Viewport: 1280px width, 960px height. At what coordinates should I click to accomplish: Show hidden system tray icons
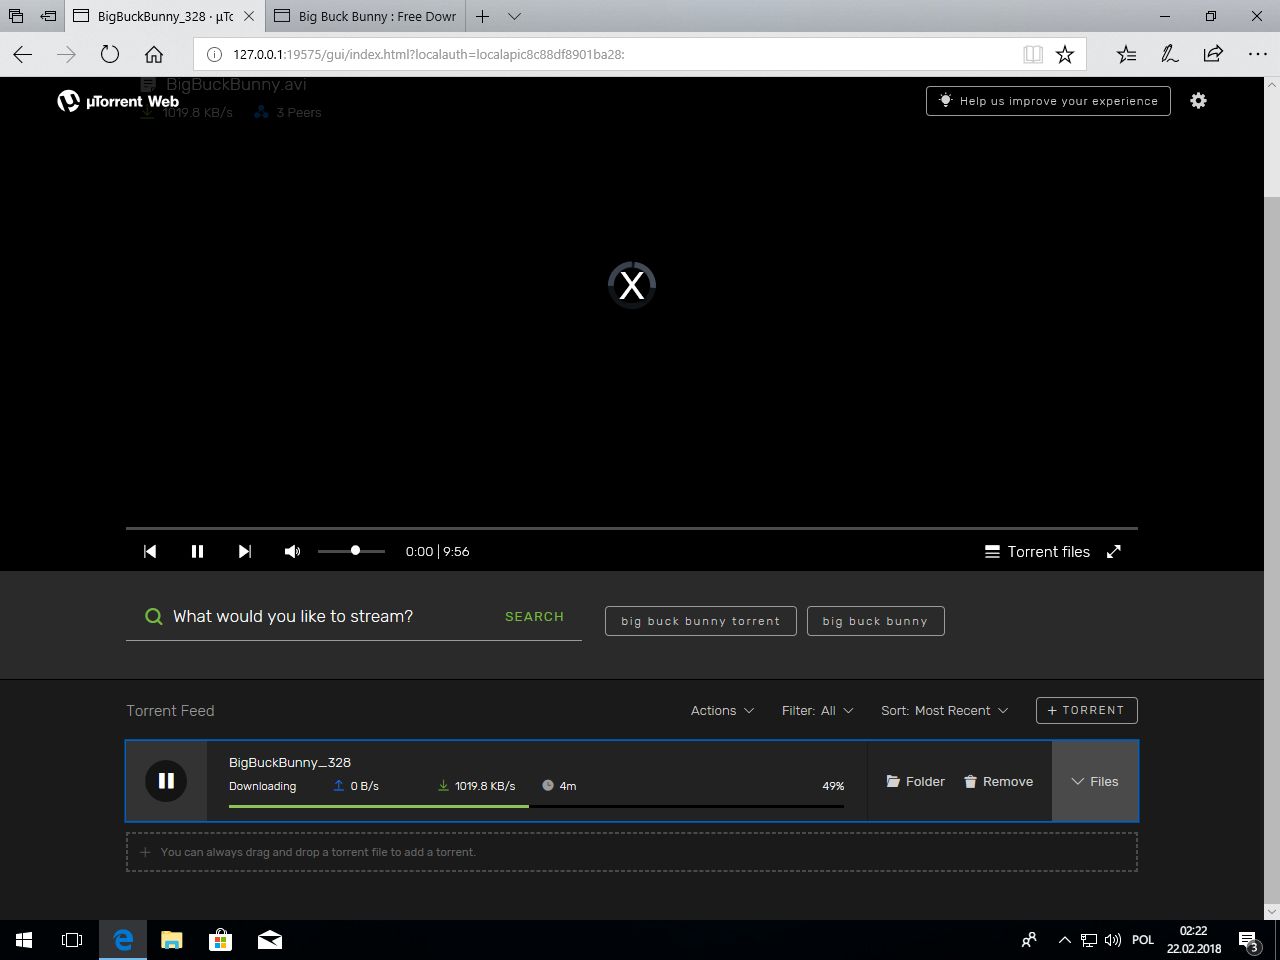[1064, 940]
